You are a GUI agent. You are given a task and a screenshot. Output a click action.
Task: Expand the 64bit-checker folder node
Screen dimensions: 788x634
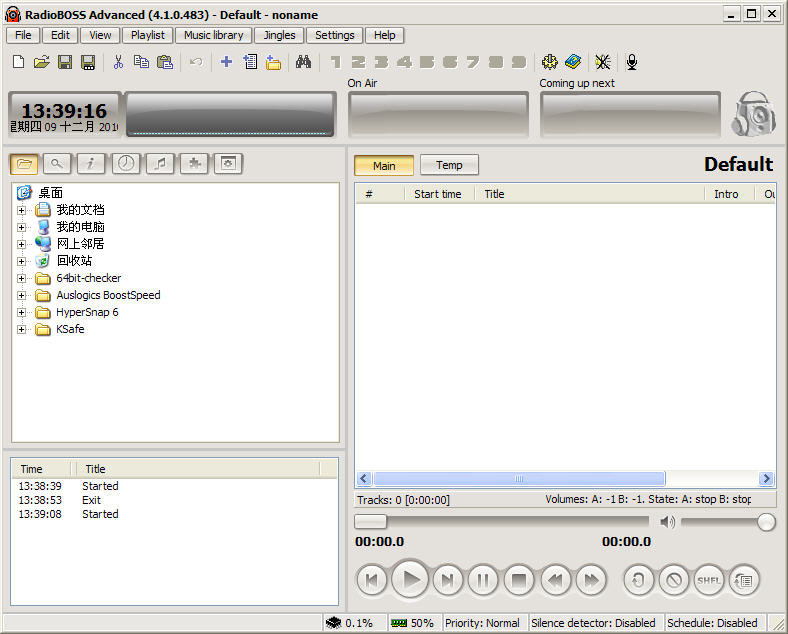[22, 278]
